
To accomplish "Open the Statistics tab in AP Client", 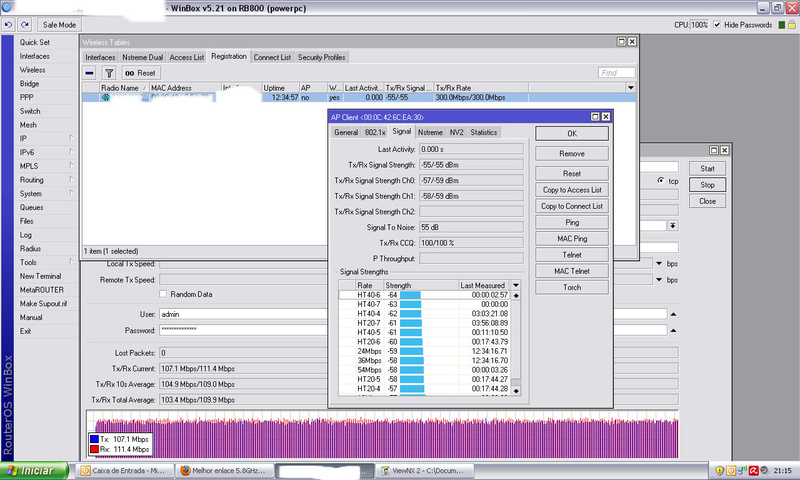I will click(x=483, y=132).
